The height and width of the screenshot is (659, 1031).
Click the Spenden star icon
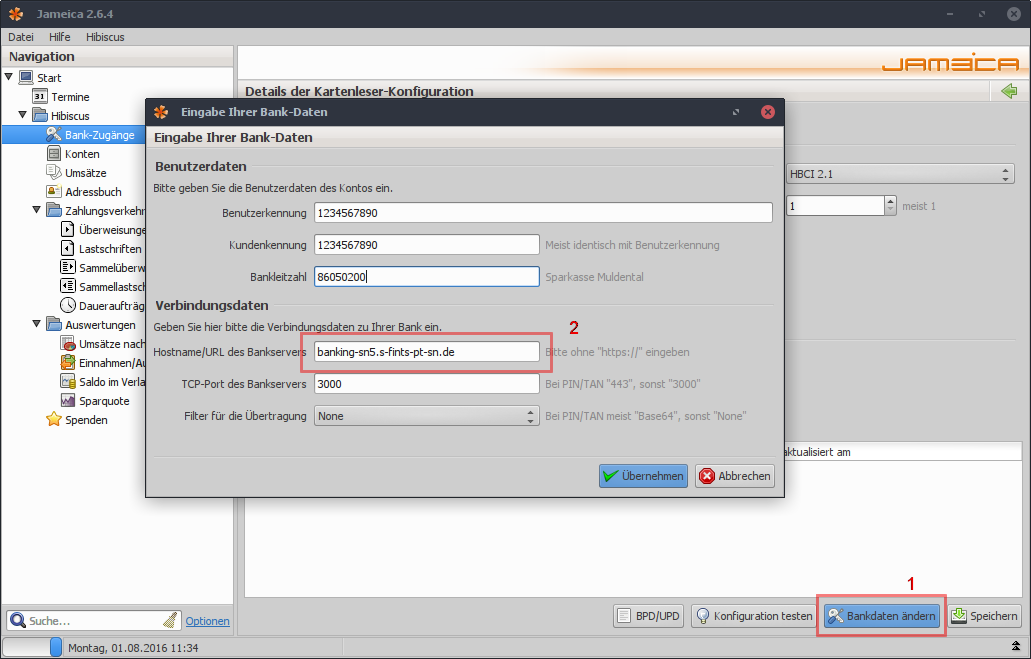tap(54, 420)
